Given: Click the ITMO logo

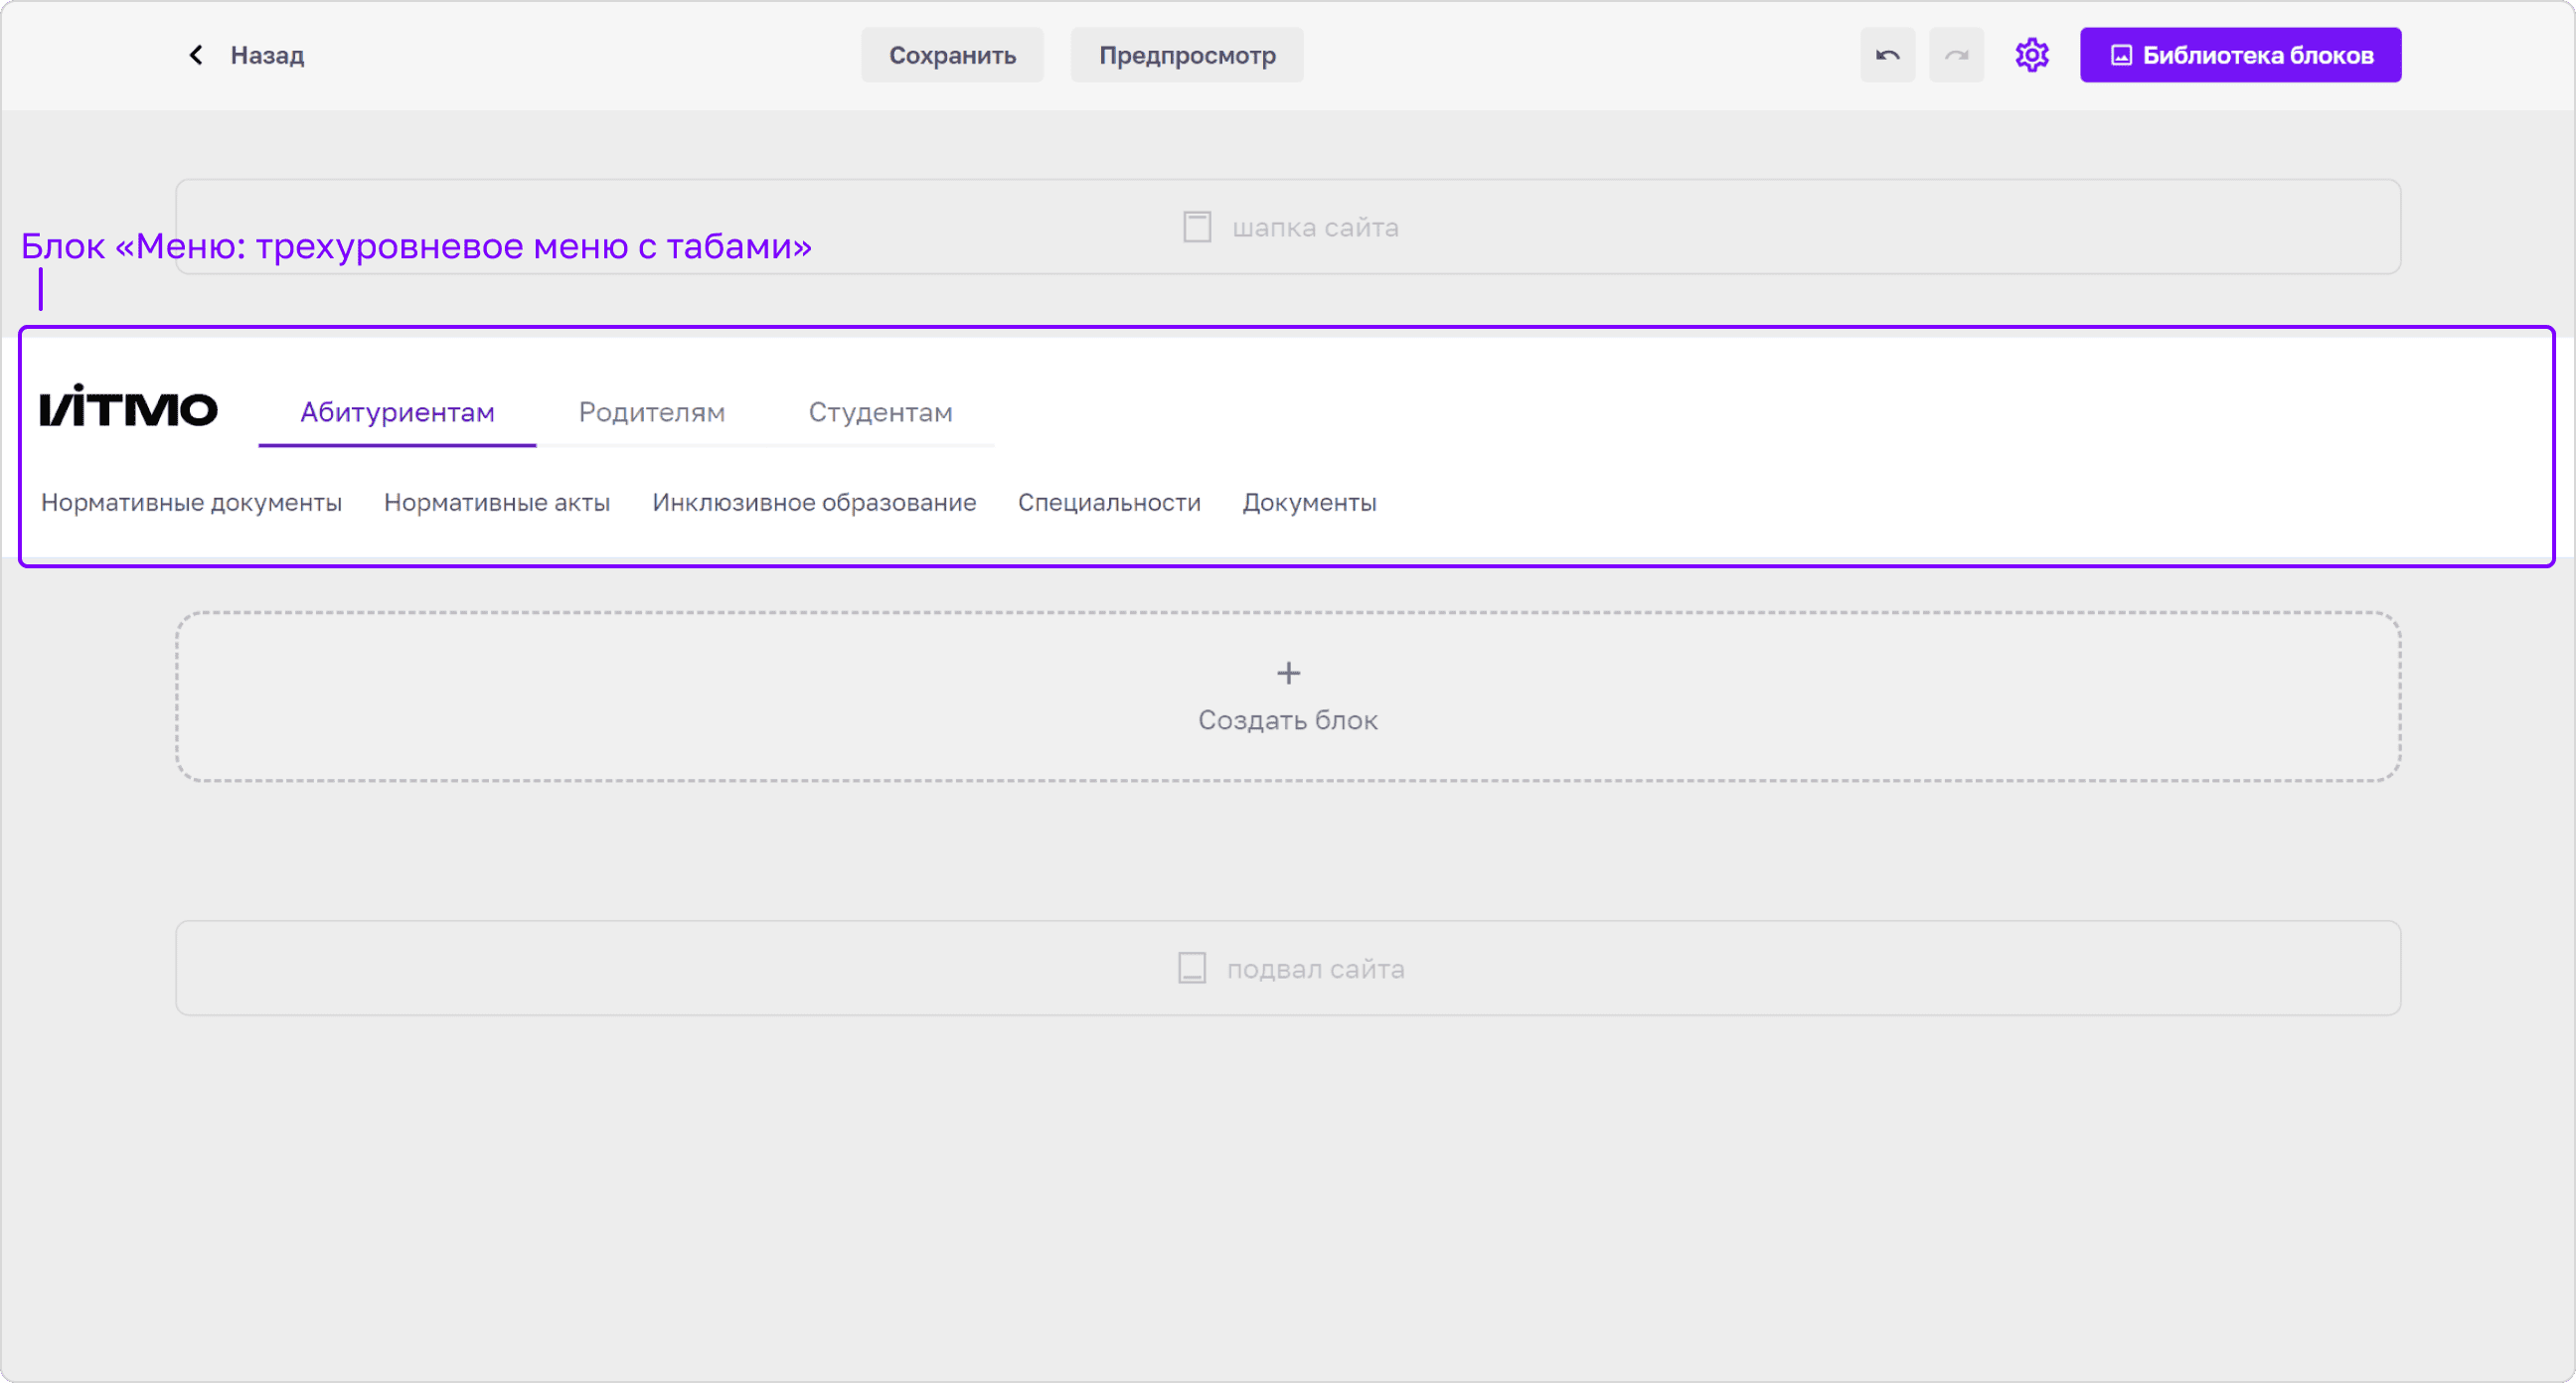Looking at the screenshot, I should pyautogui.click(x=128, y=406).
